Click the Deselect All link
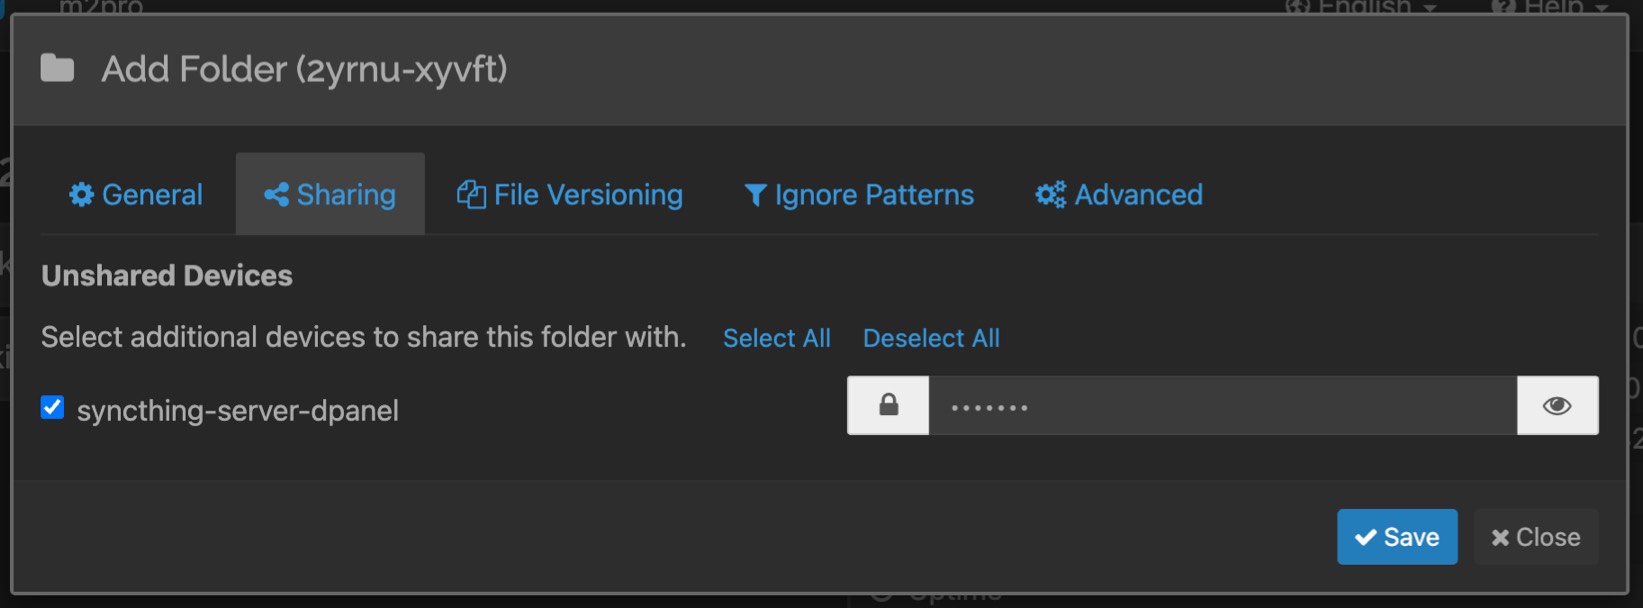This screenshot has height=608, width=1643. point(931,339)
